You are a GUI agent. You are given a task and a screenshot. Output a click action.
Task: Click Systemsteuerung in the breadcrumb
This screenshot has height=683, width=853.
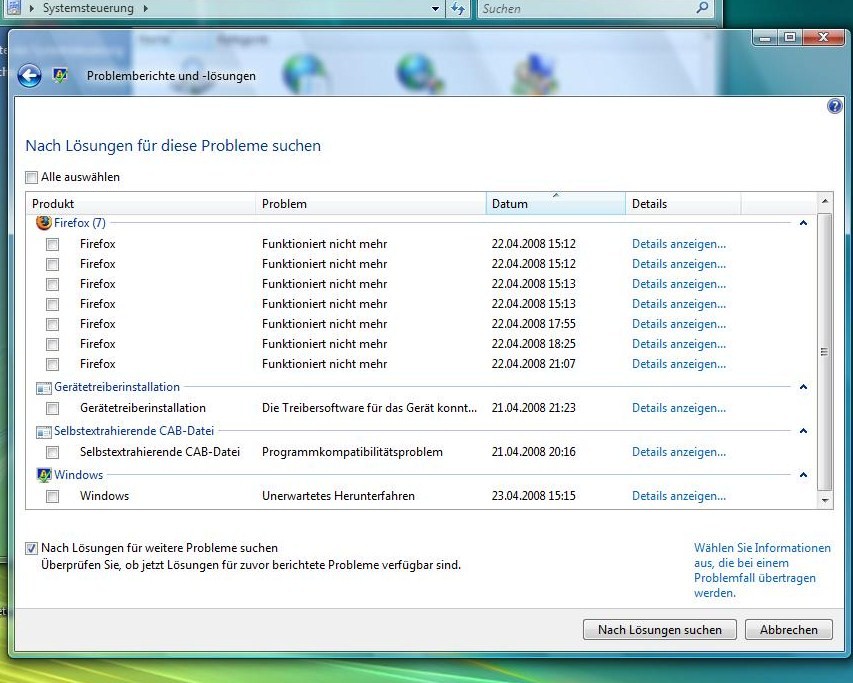pos(88,8)
